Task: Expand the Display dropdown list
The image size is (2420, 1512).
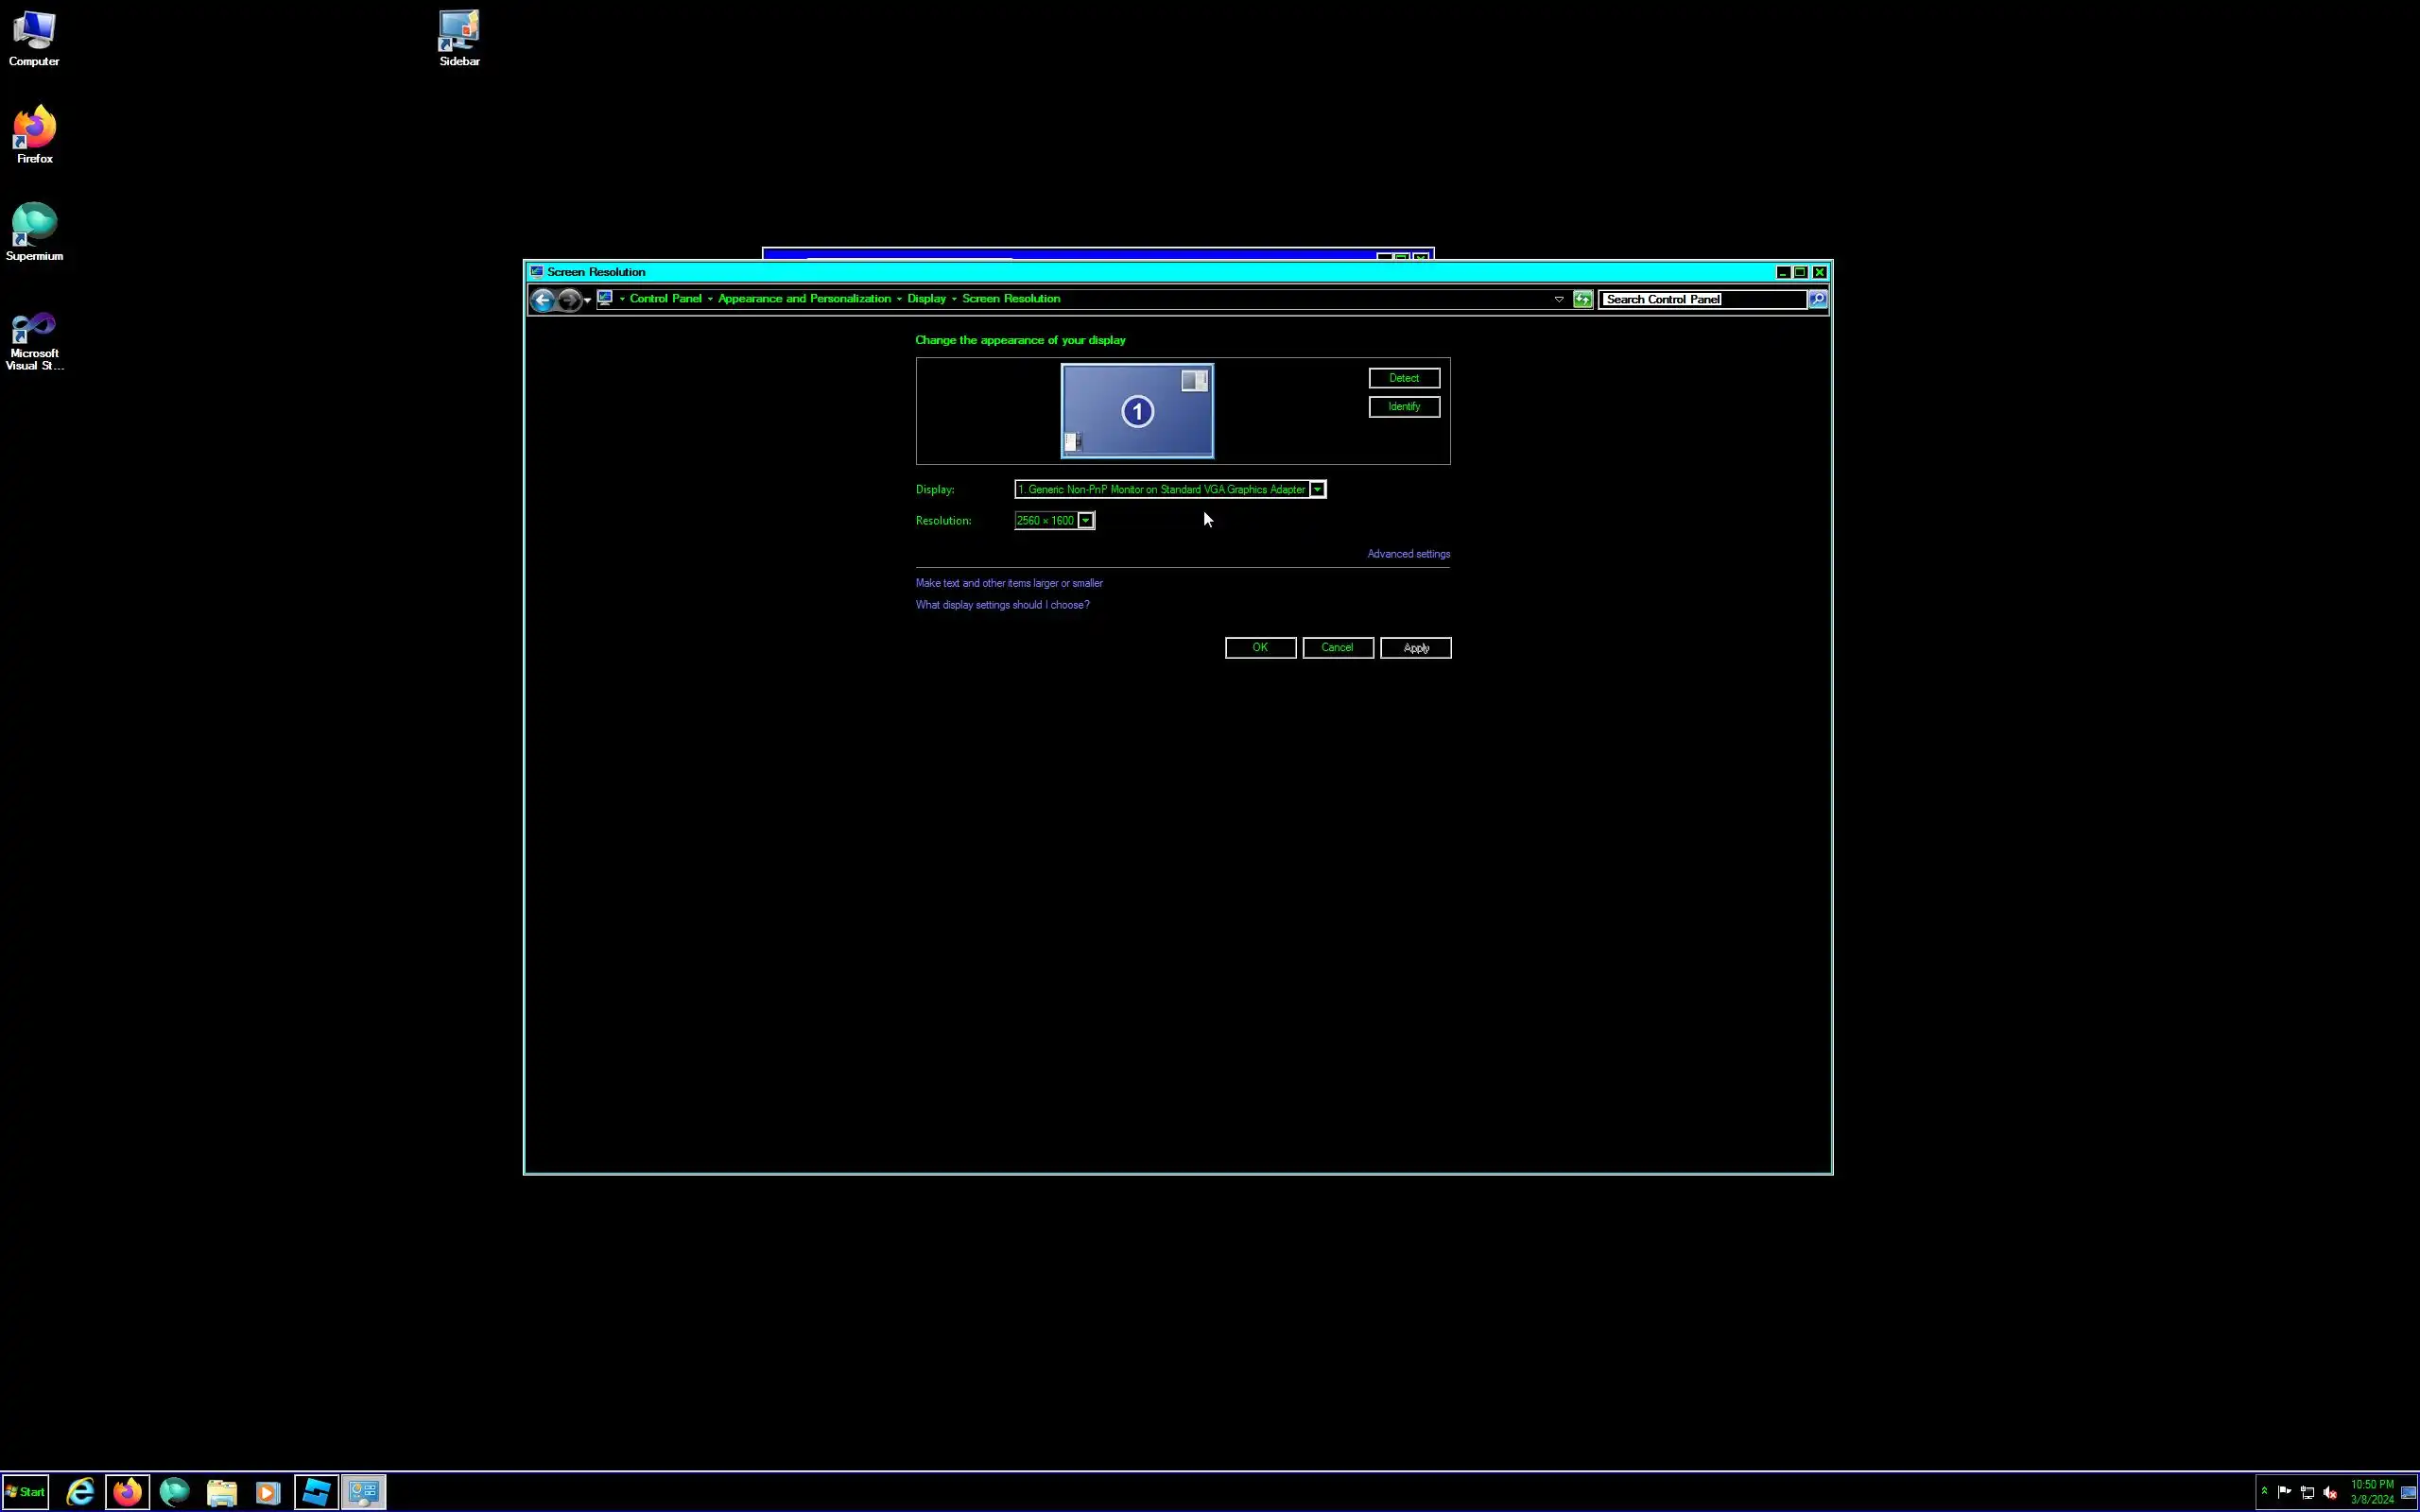Action: coord(1317,489)
